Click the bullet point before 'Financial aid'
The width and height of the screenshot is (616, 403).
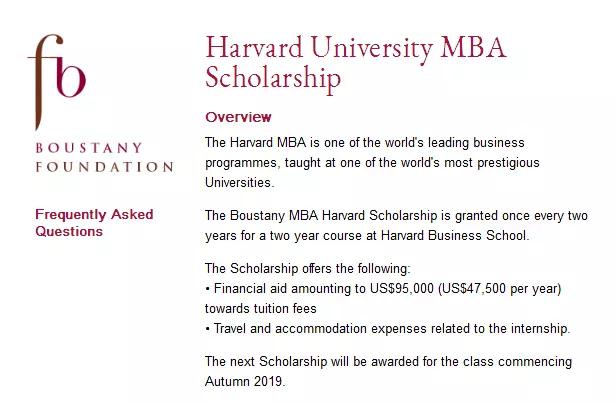208,289
